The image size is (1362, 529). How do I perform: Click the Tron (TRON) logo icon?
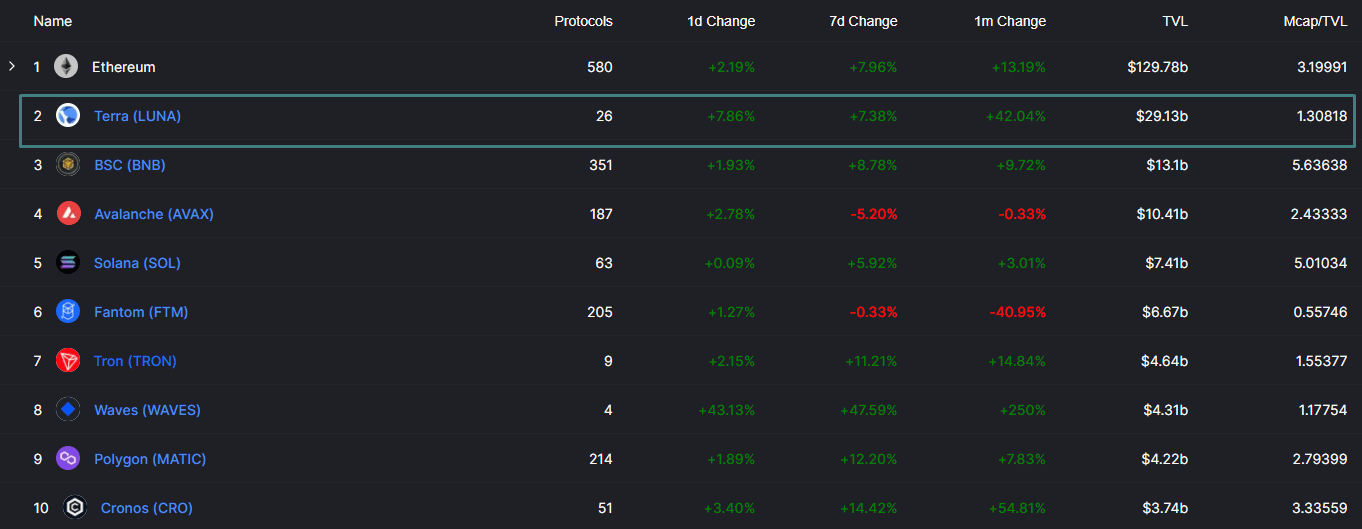click(68, 361)
